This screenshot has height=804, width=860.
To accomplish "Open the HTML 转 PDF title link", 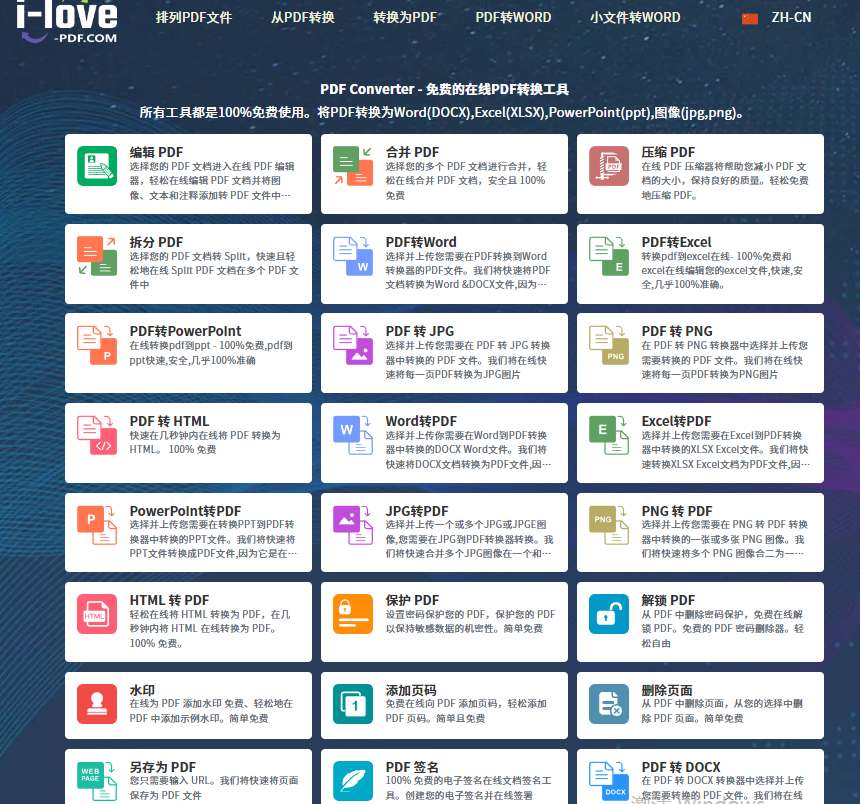I will pyautogui.click(x=169, y=600).
